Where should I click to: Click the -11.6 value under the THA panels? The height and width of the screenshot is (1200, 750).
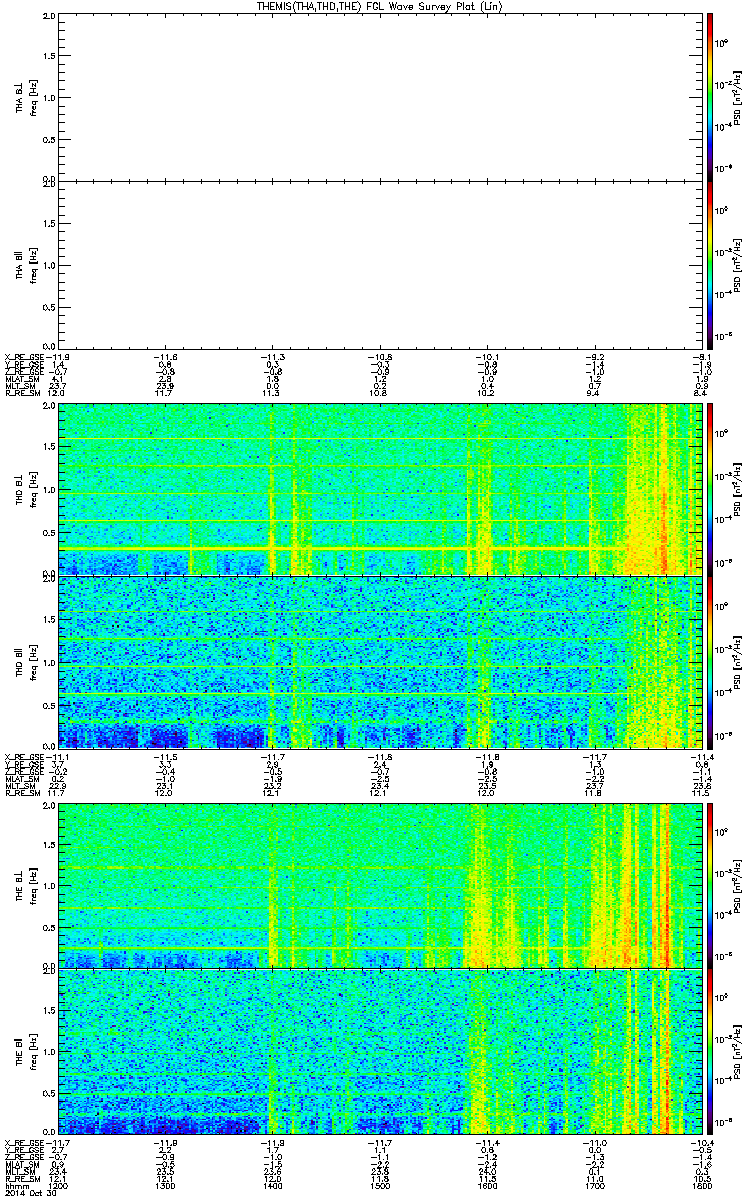click(x=165, y=355)
